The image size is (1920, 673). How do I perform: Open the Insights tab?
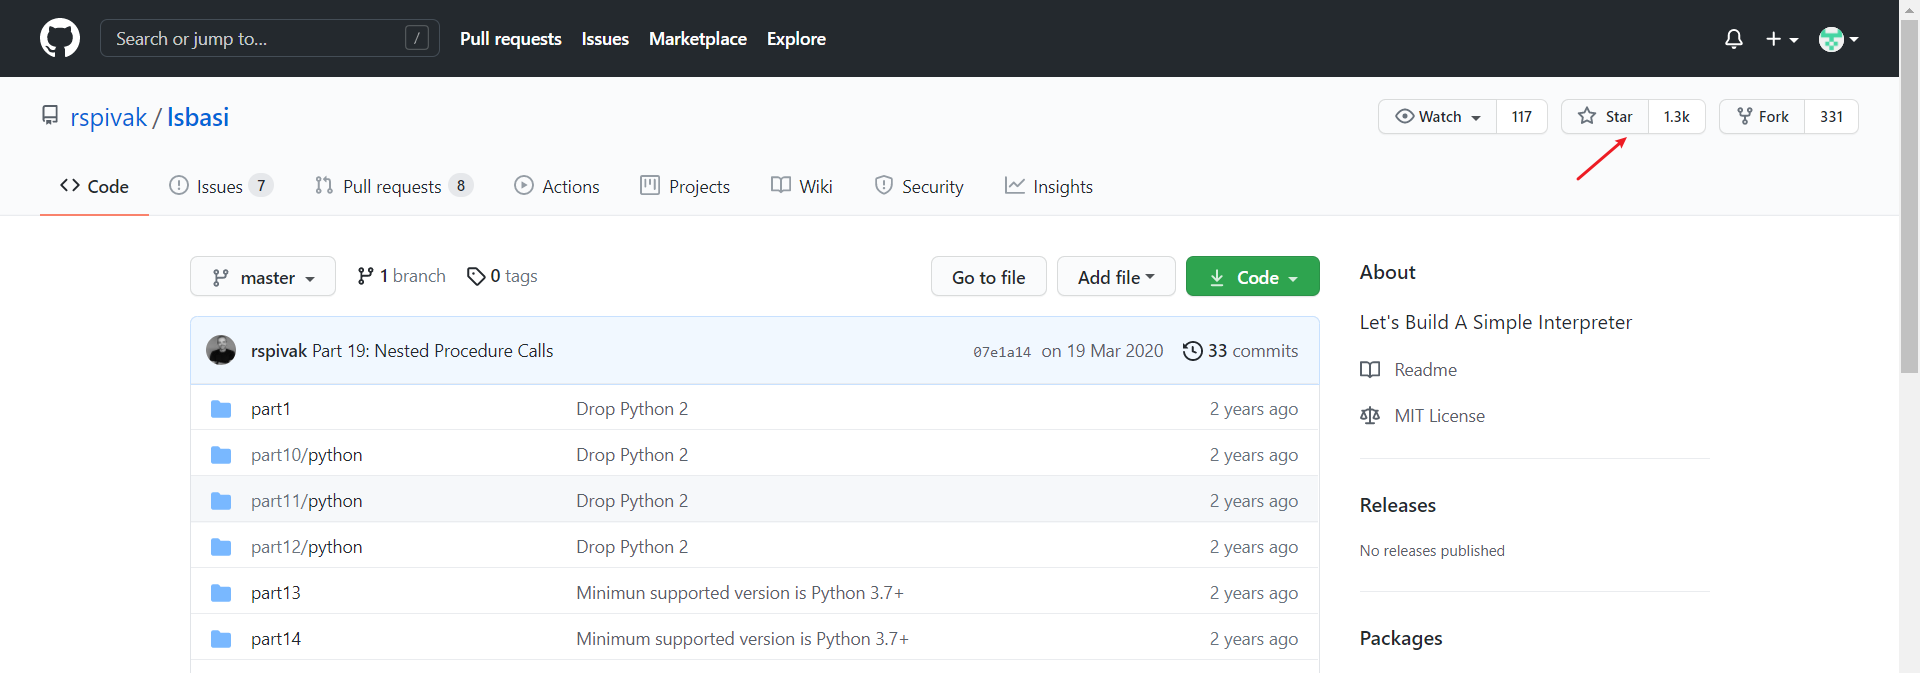tap(1049, 187)
